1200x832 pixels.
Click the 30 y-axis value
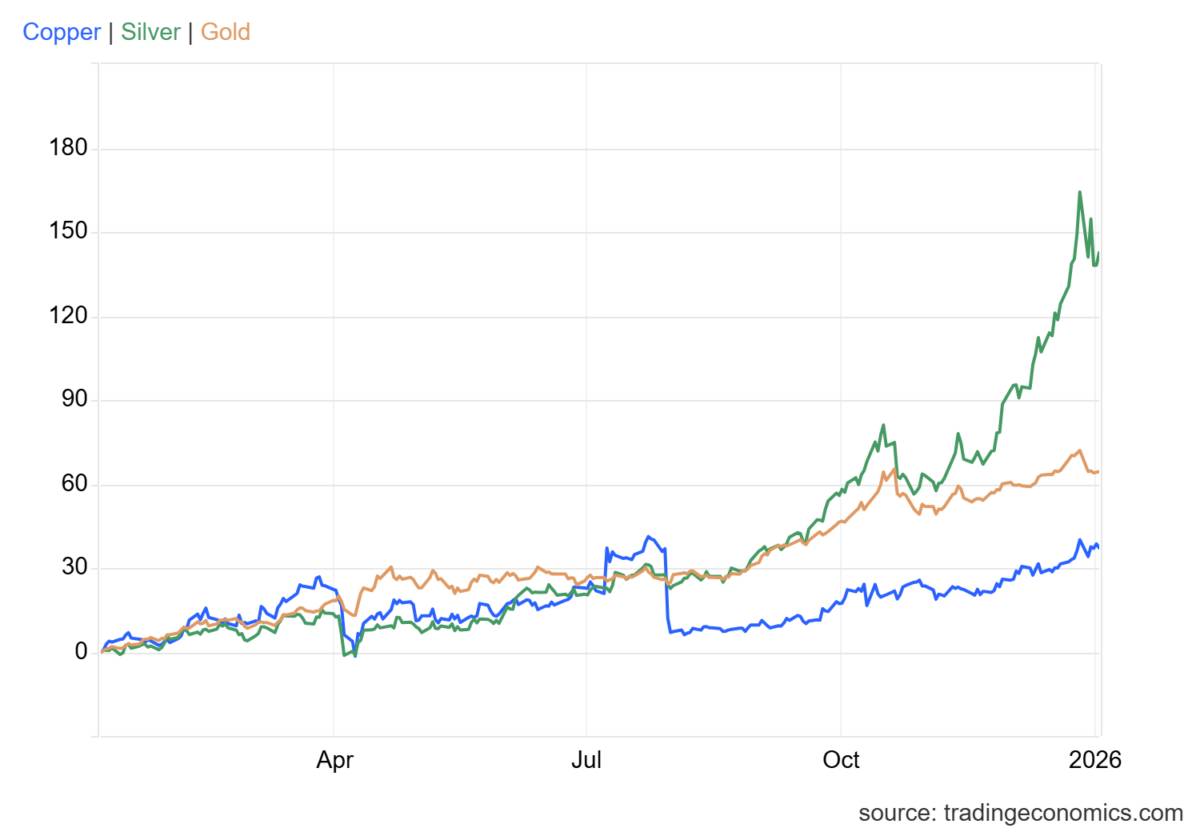tap(72, 569)
